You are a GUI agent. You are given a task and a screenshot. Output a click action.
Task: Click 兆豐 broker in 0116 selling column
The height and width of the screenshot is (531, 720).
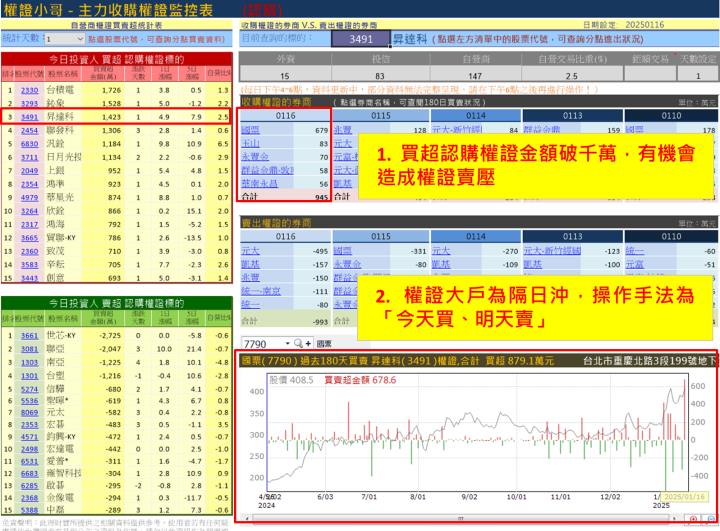tap(250, 277)
